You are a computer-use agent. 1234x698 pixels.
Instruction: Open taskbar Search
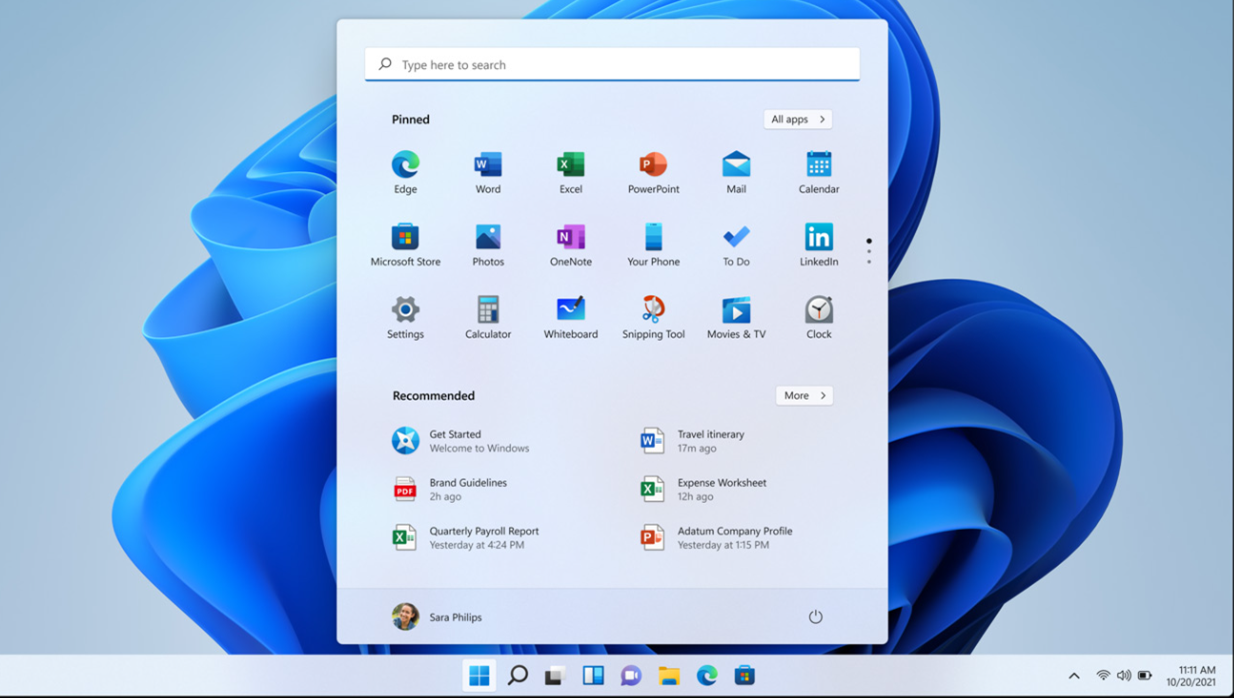[517, 675]
